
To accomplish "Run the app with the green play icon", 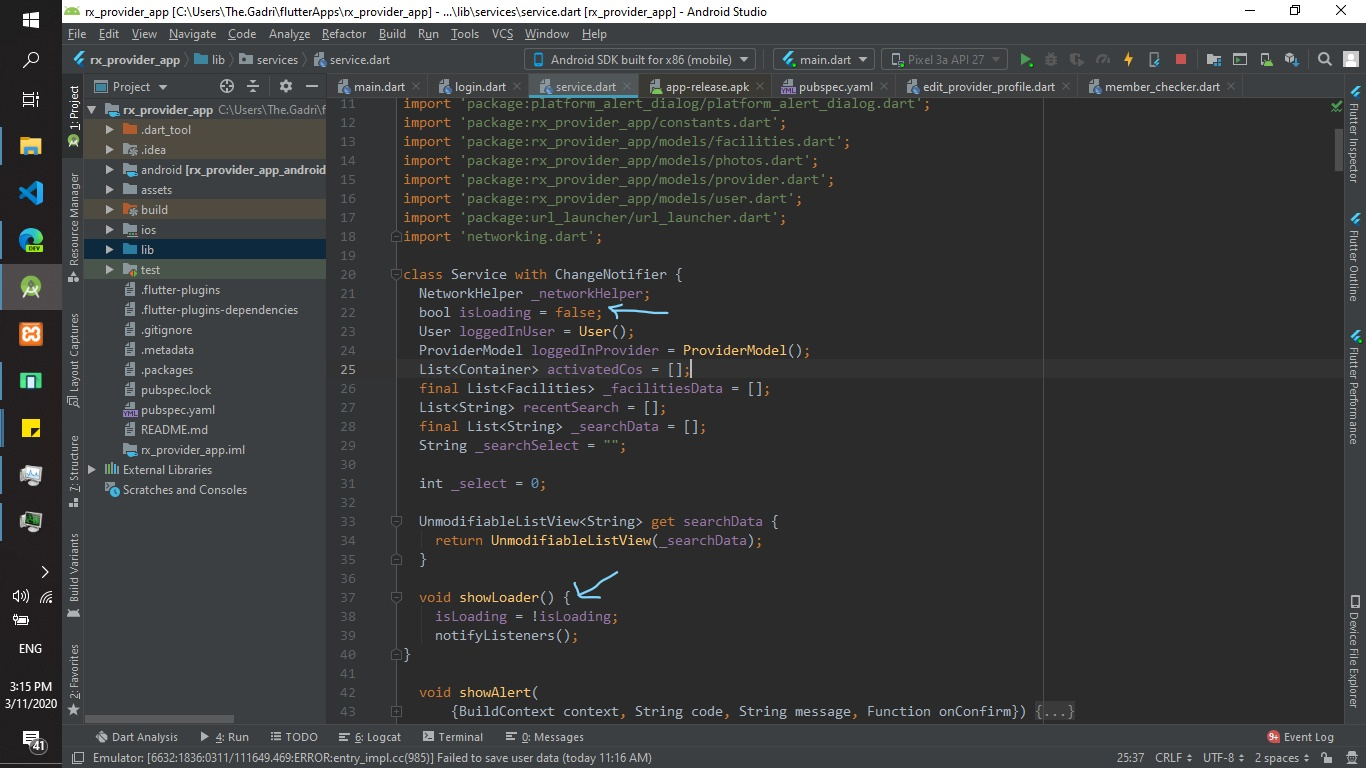I will [x=1025, y=60].
